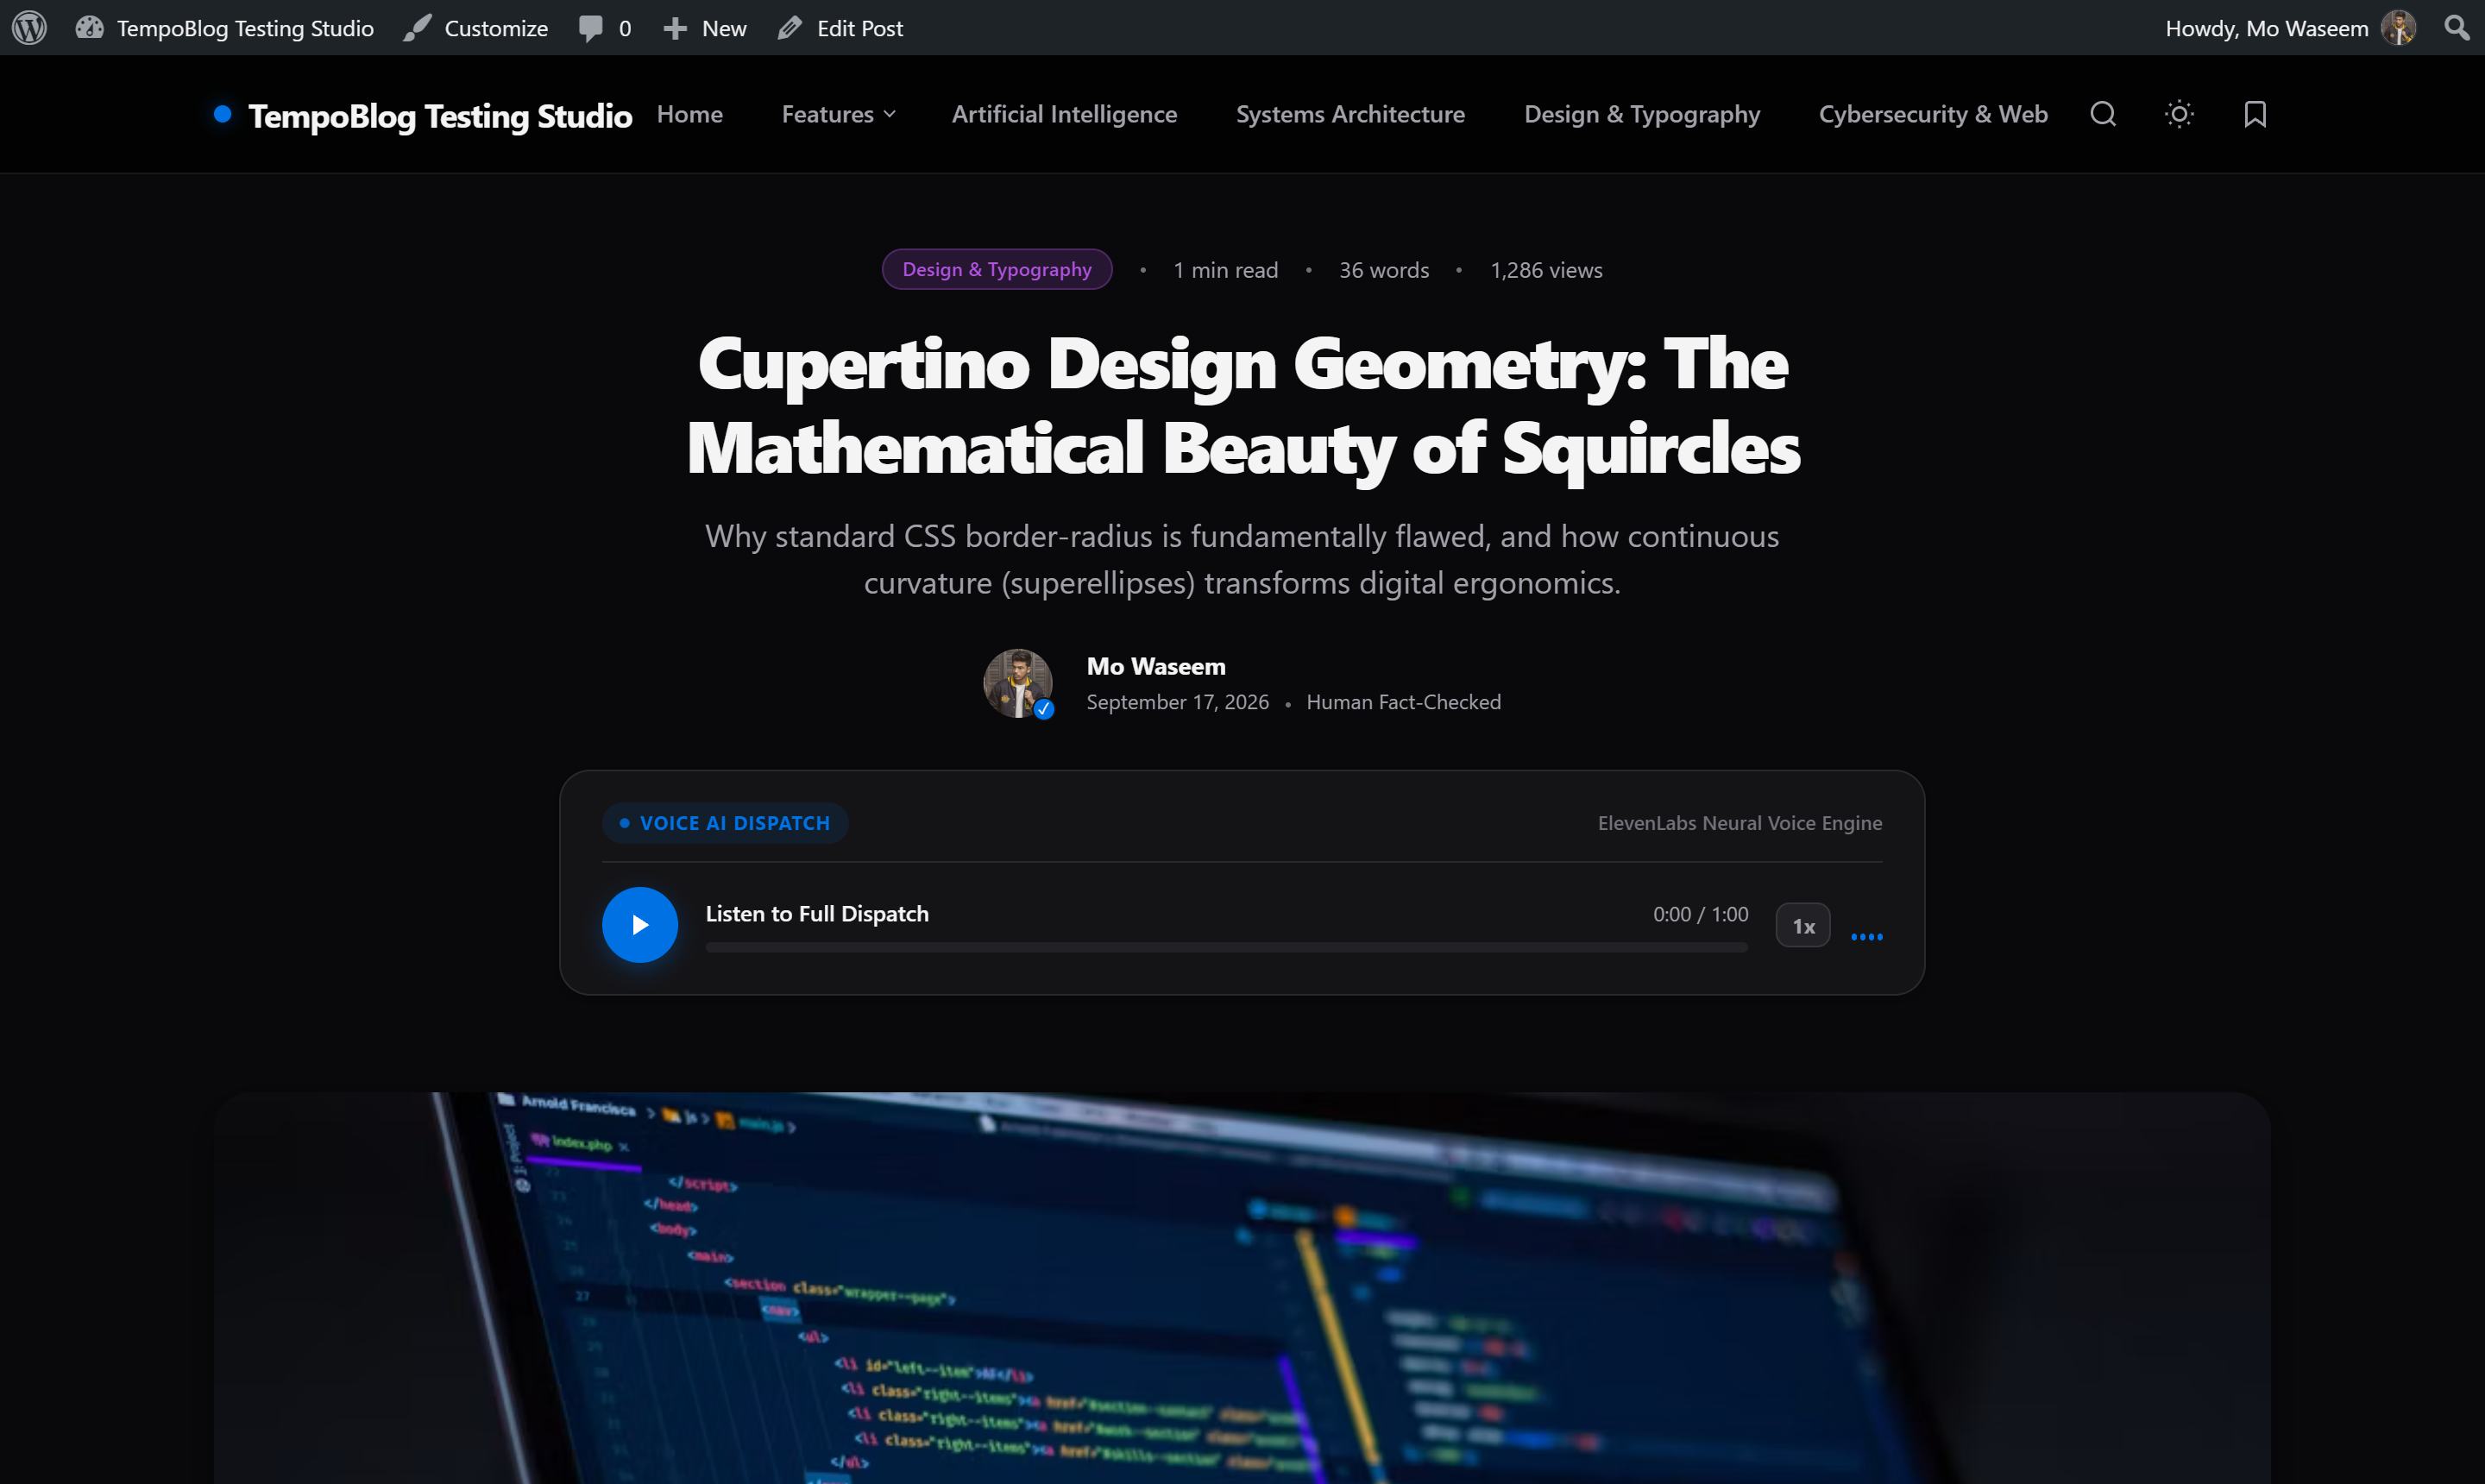Open the bookmarks icon in header
The width and height of the screenshot is (2485, 1484).
tap(2255, 114)
